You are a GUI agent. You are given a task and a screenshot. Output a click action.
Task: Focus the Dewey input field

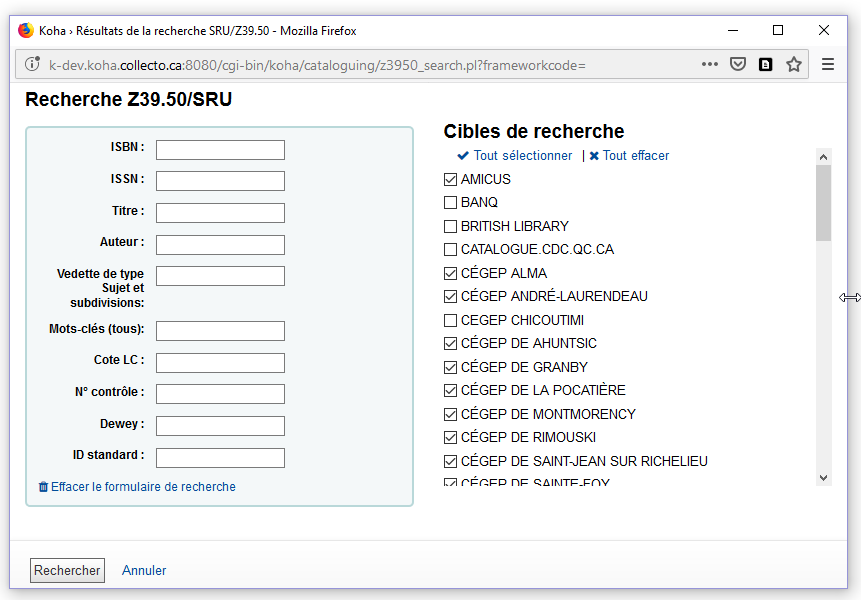pyautogui.click(x=220, y=426)
